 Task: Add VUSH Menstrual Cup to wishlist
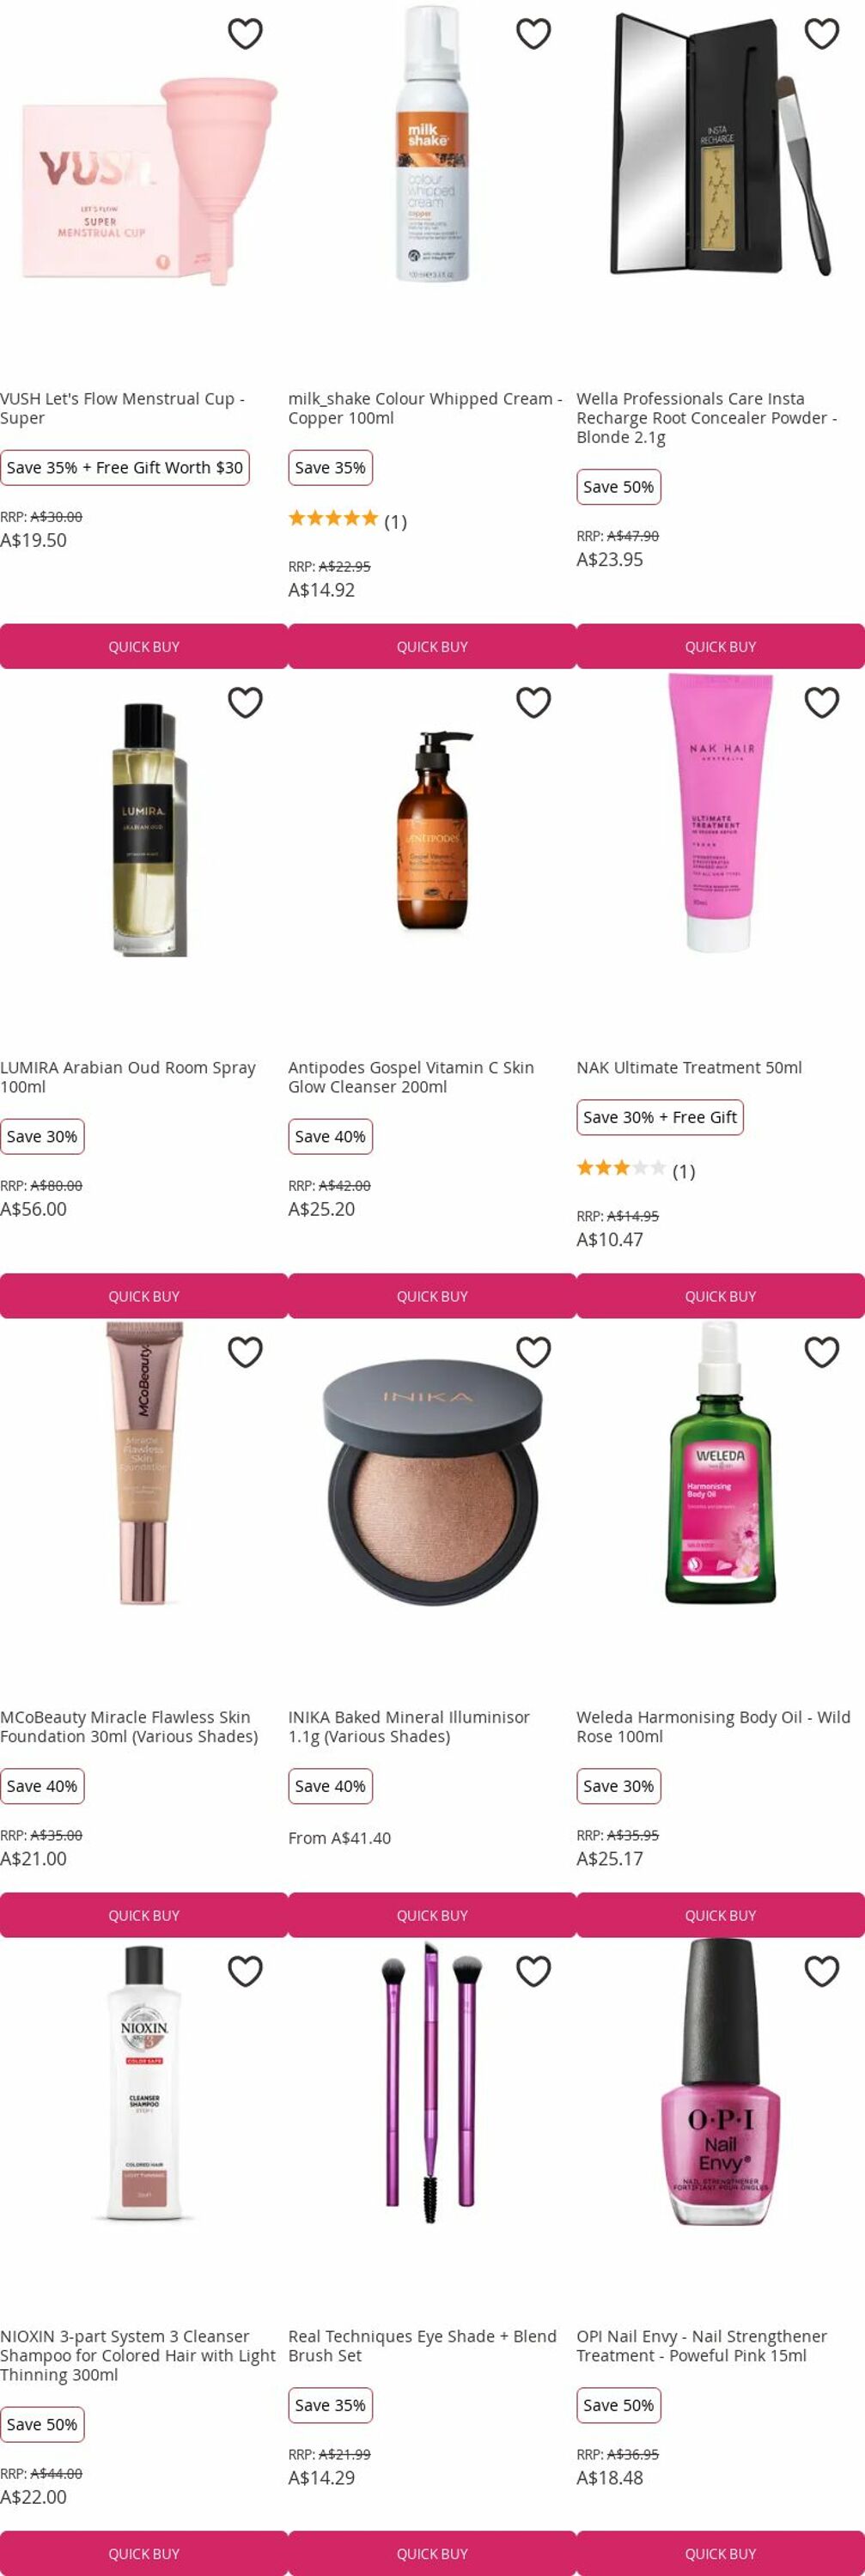(x=245, y=34)
